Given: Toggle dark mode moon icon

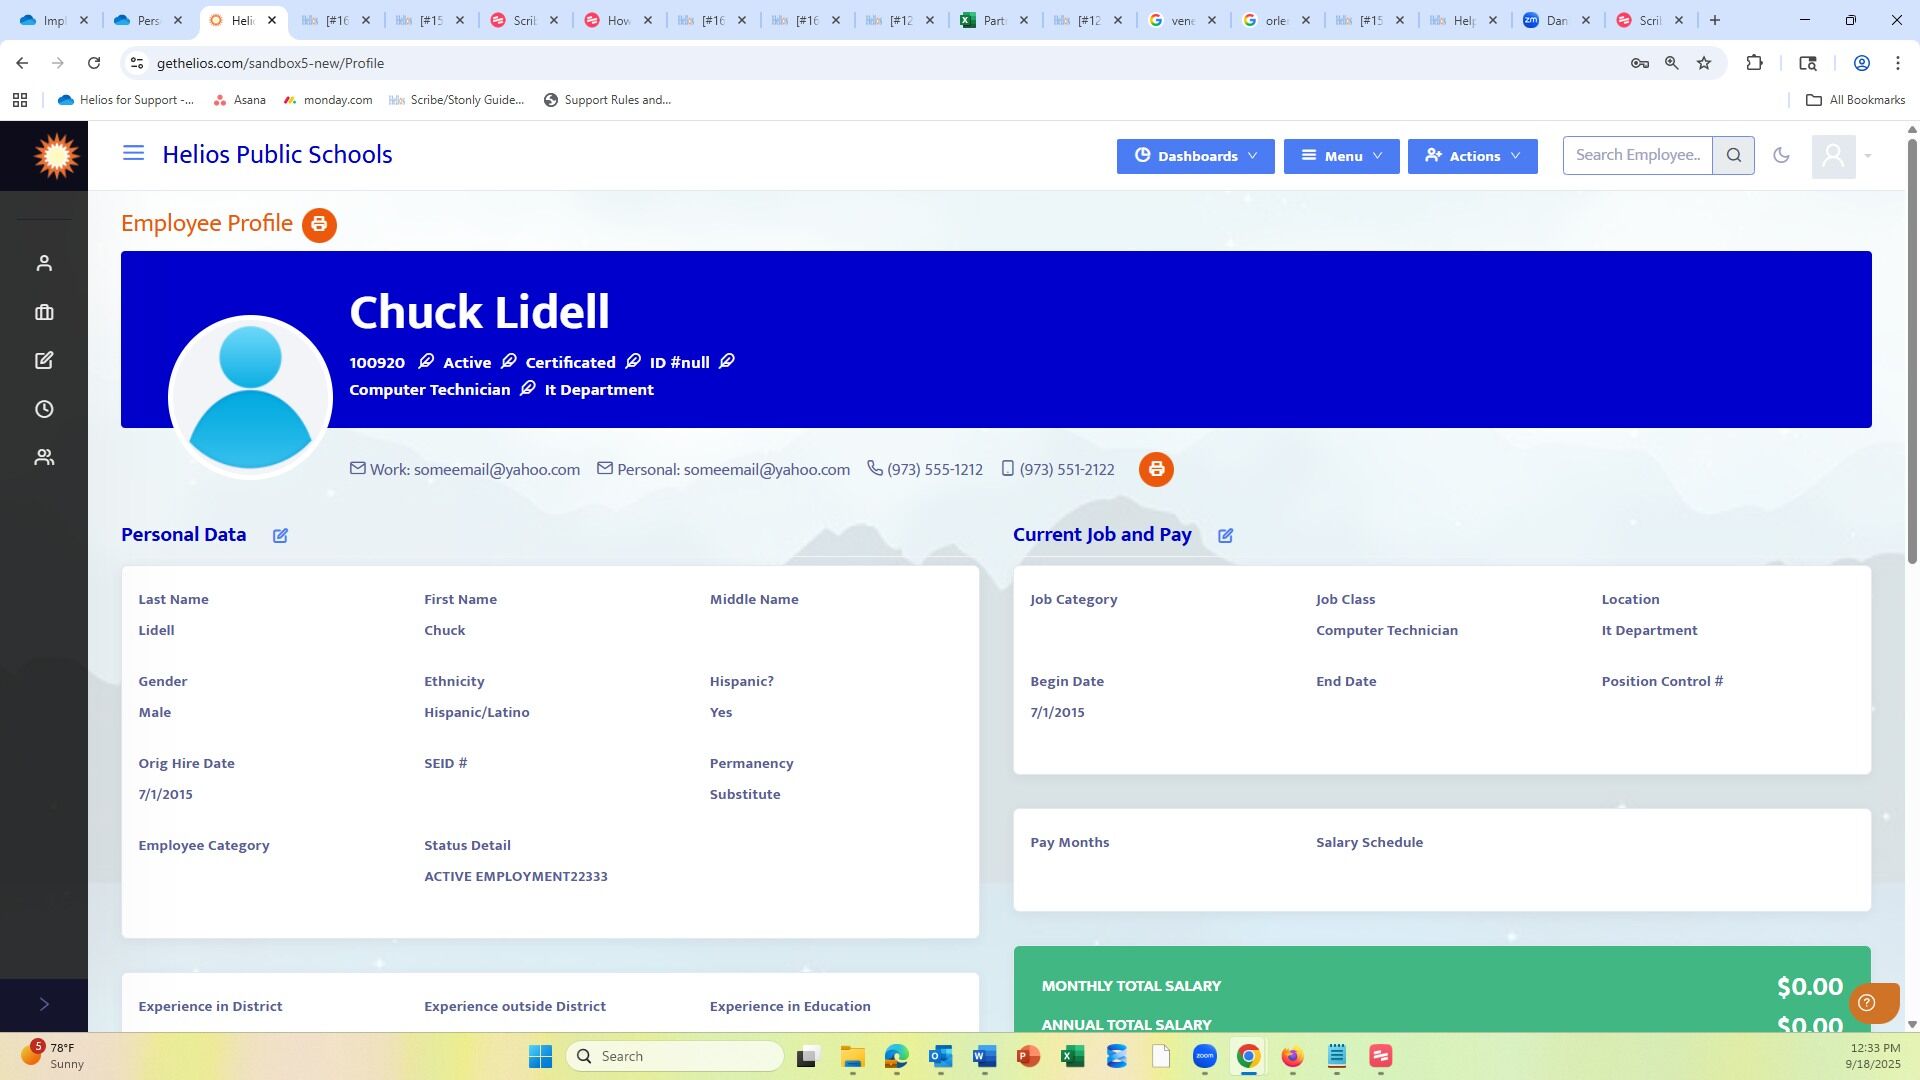Looking at the screenshot, I should (1781, 156).
